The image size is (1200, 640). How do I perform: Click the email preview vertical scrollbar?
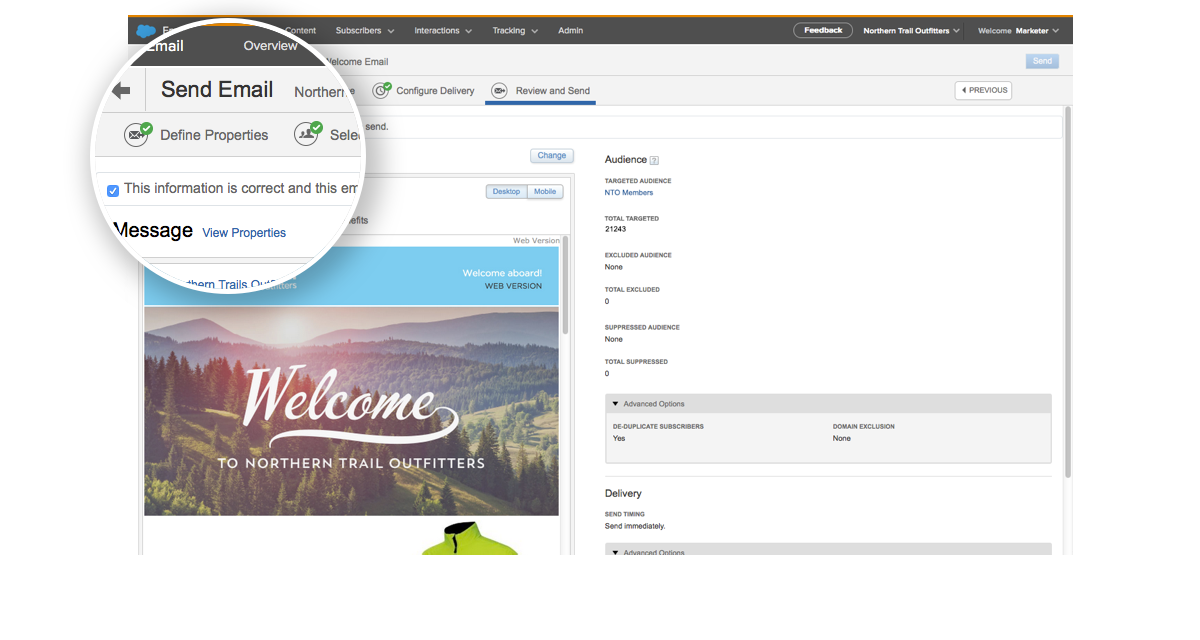[565, 290]
